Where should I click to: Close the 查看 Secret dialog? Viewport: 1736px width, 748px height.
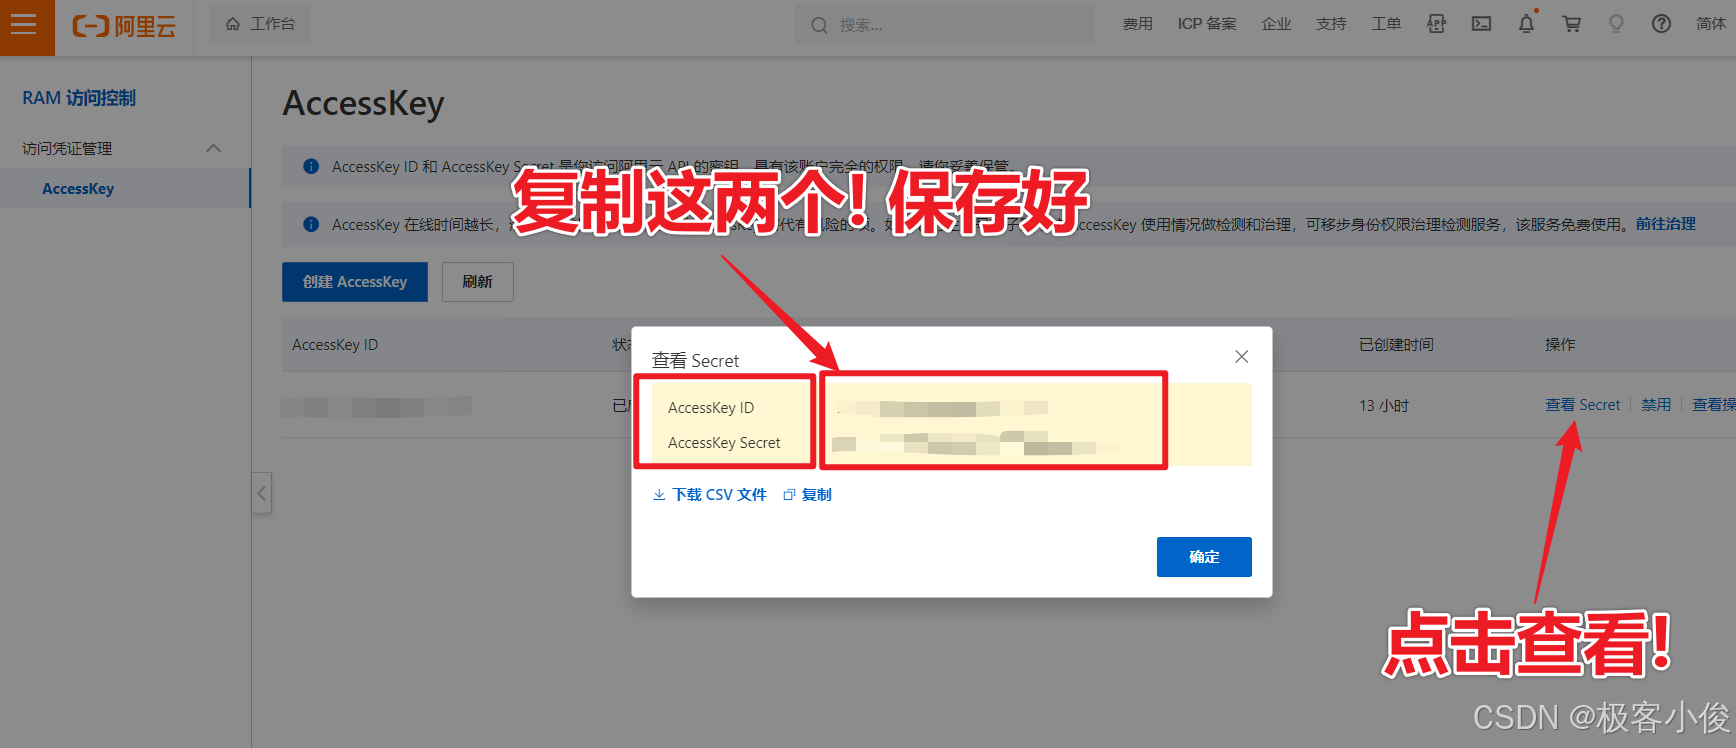coord(1241,357)
